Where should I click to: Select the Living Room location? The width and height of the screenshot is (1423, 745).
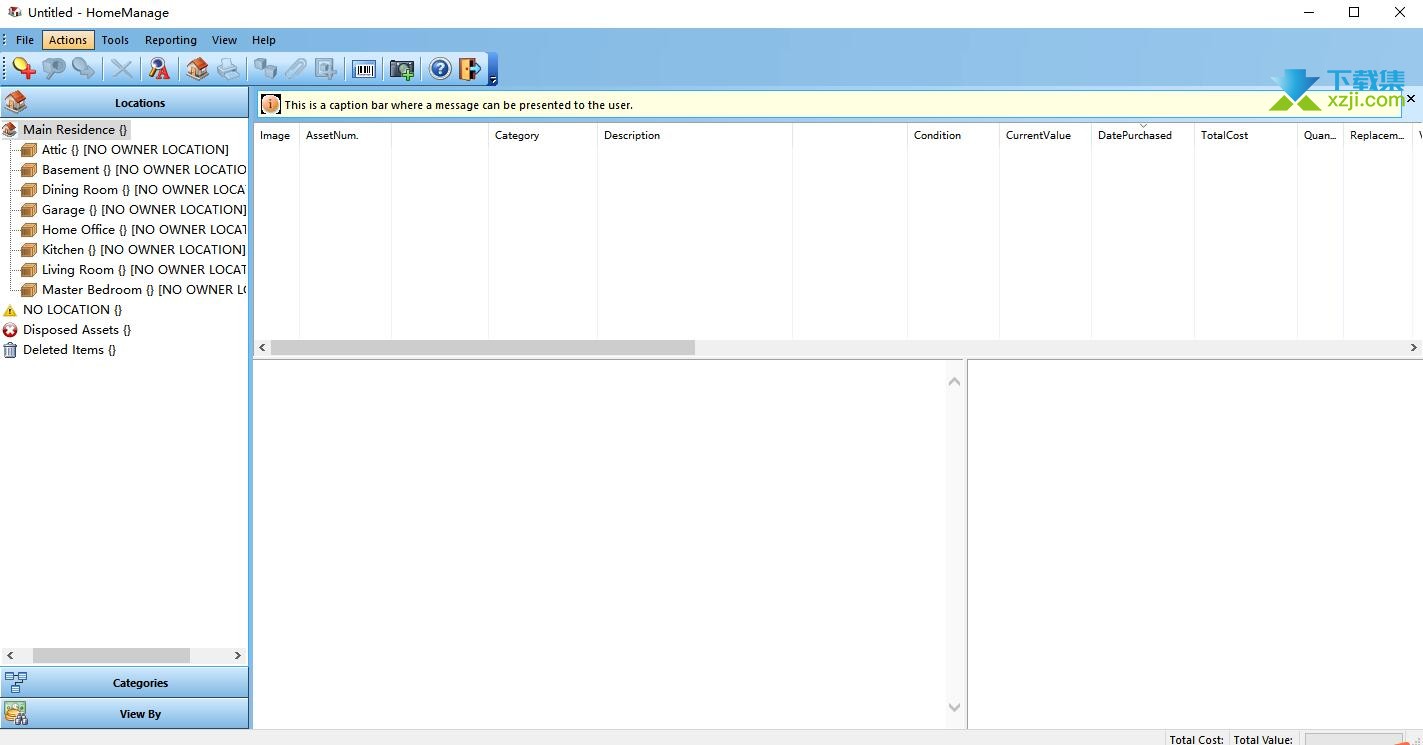pyautogui.click(x=144, y=269)
